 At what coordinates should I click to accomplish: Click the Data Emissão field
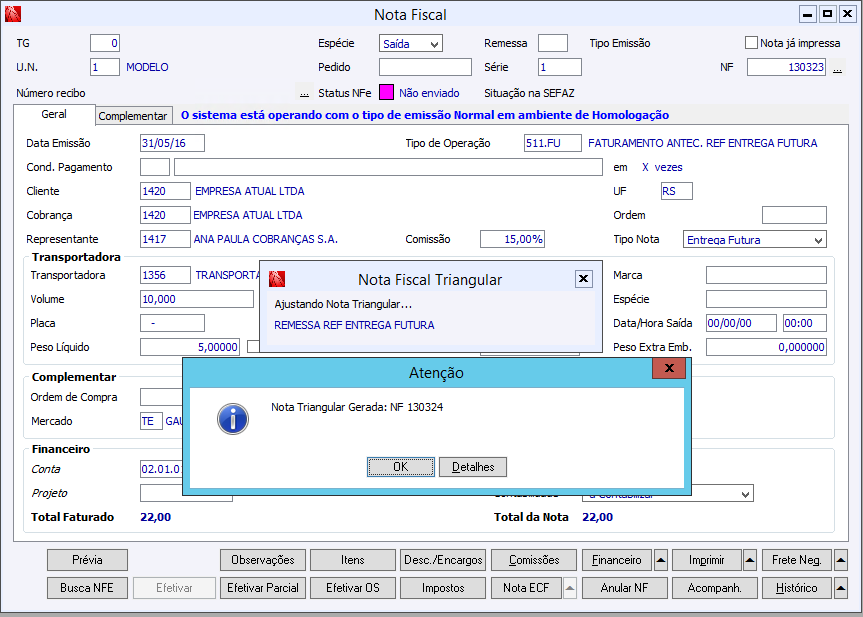tap(172, 143)
